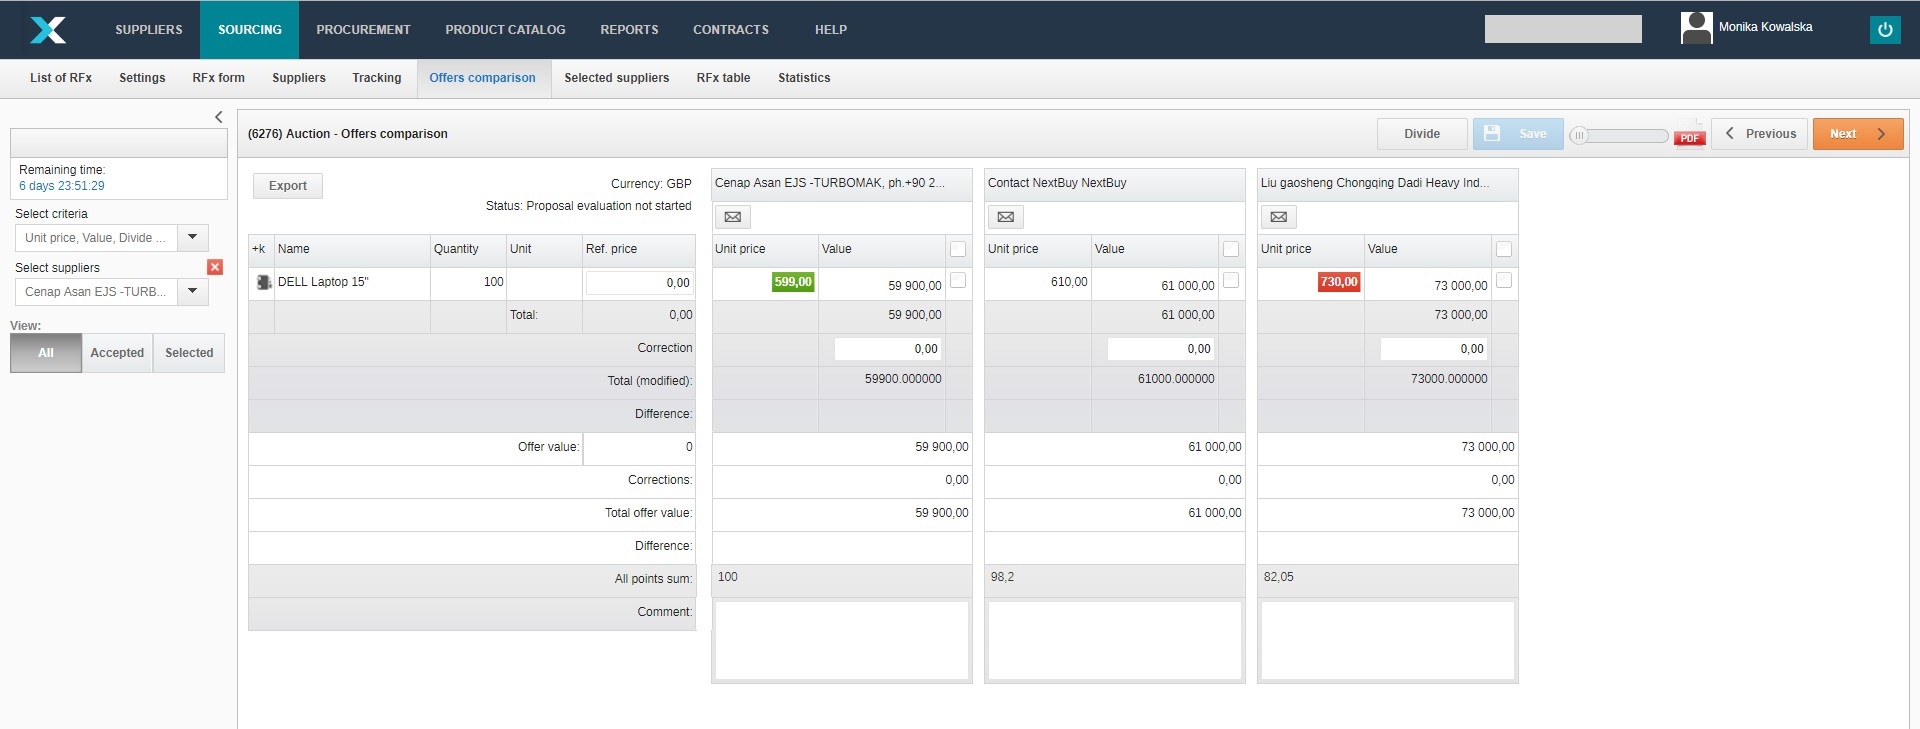Adjust the column width slider

[1579, 135]
